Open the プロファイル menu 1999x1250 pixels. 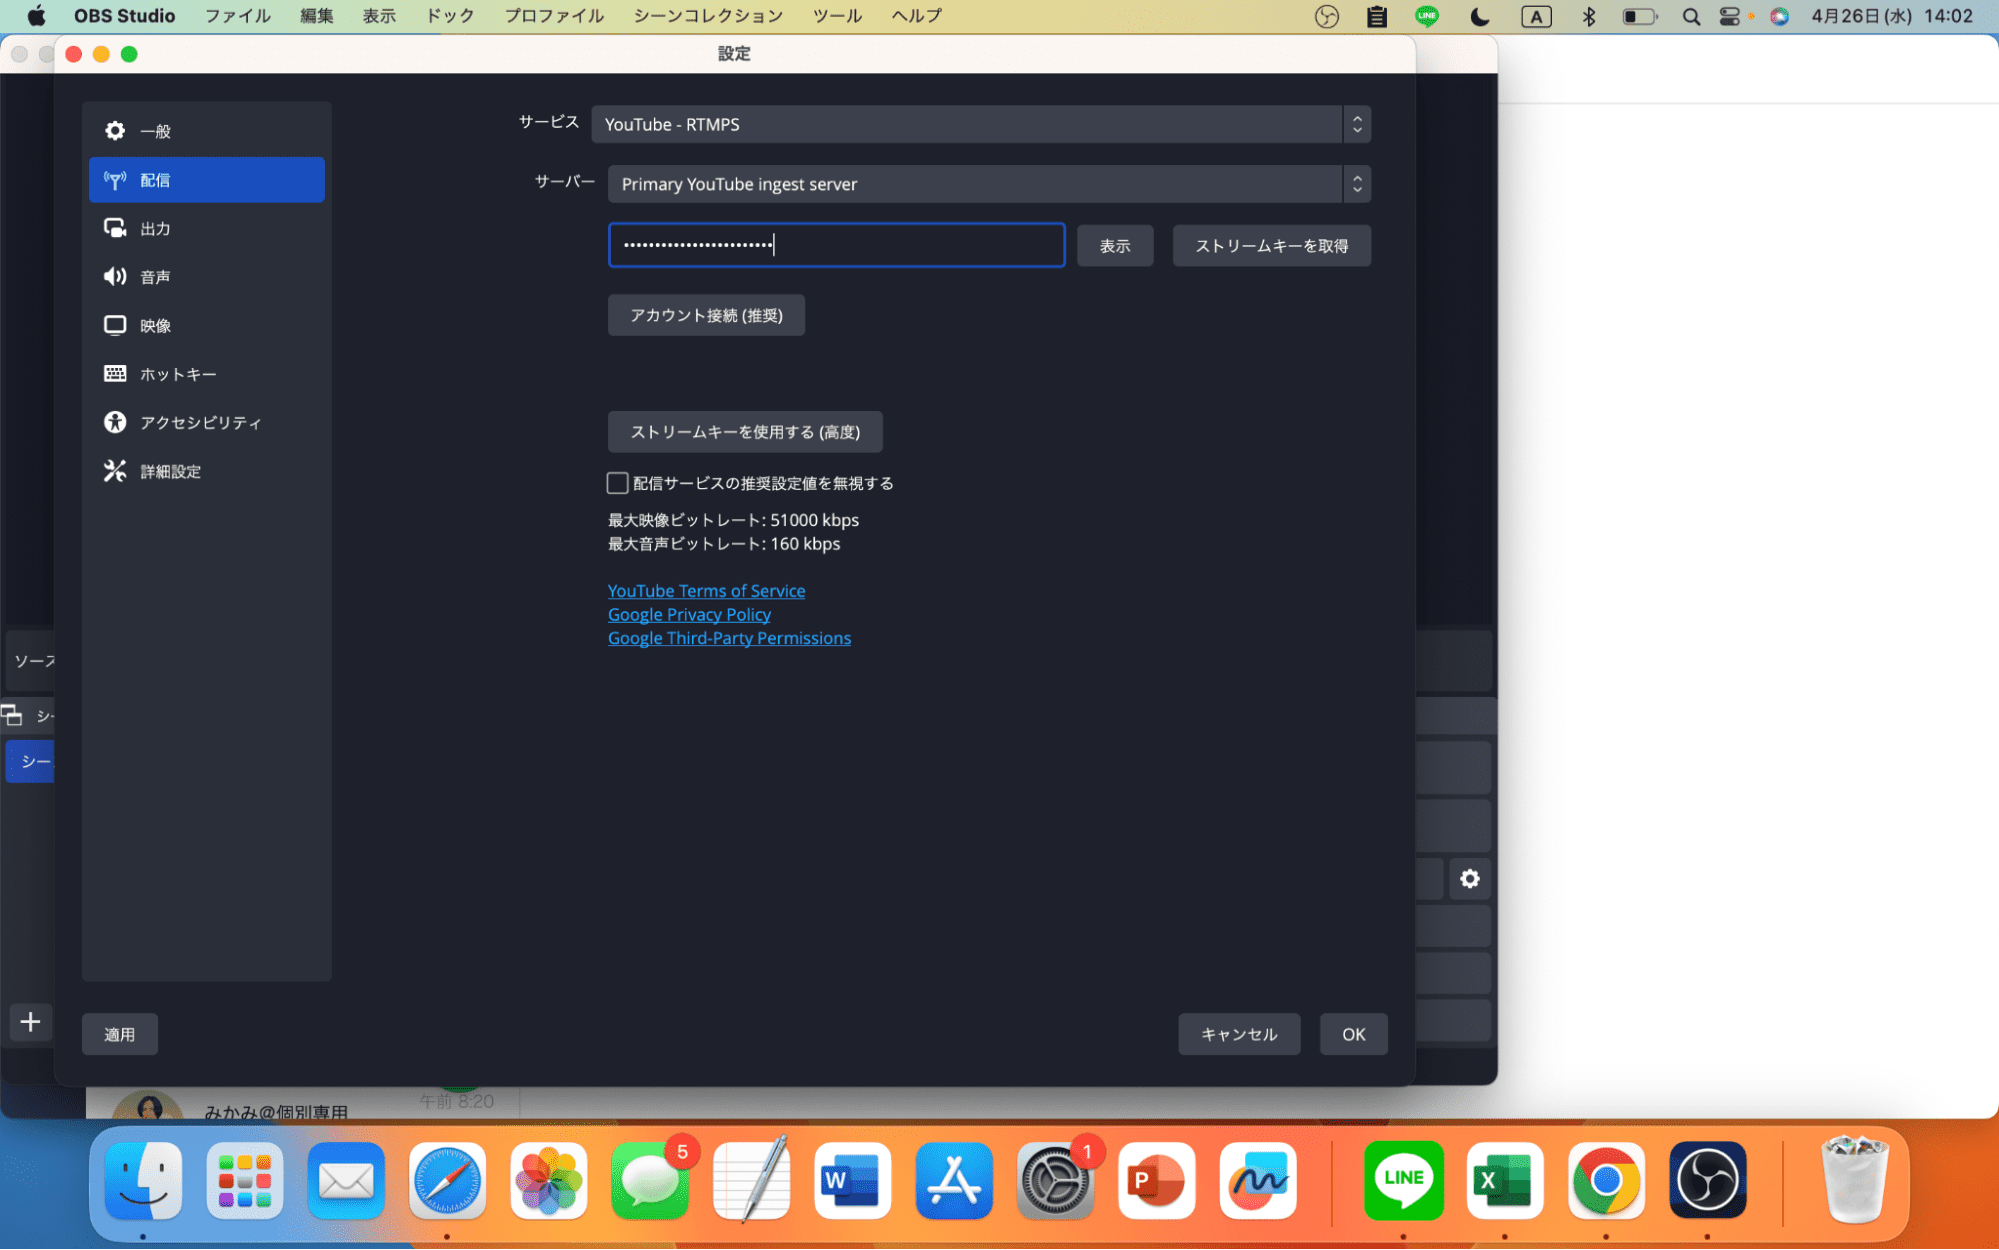(x=554, y=16)
